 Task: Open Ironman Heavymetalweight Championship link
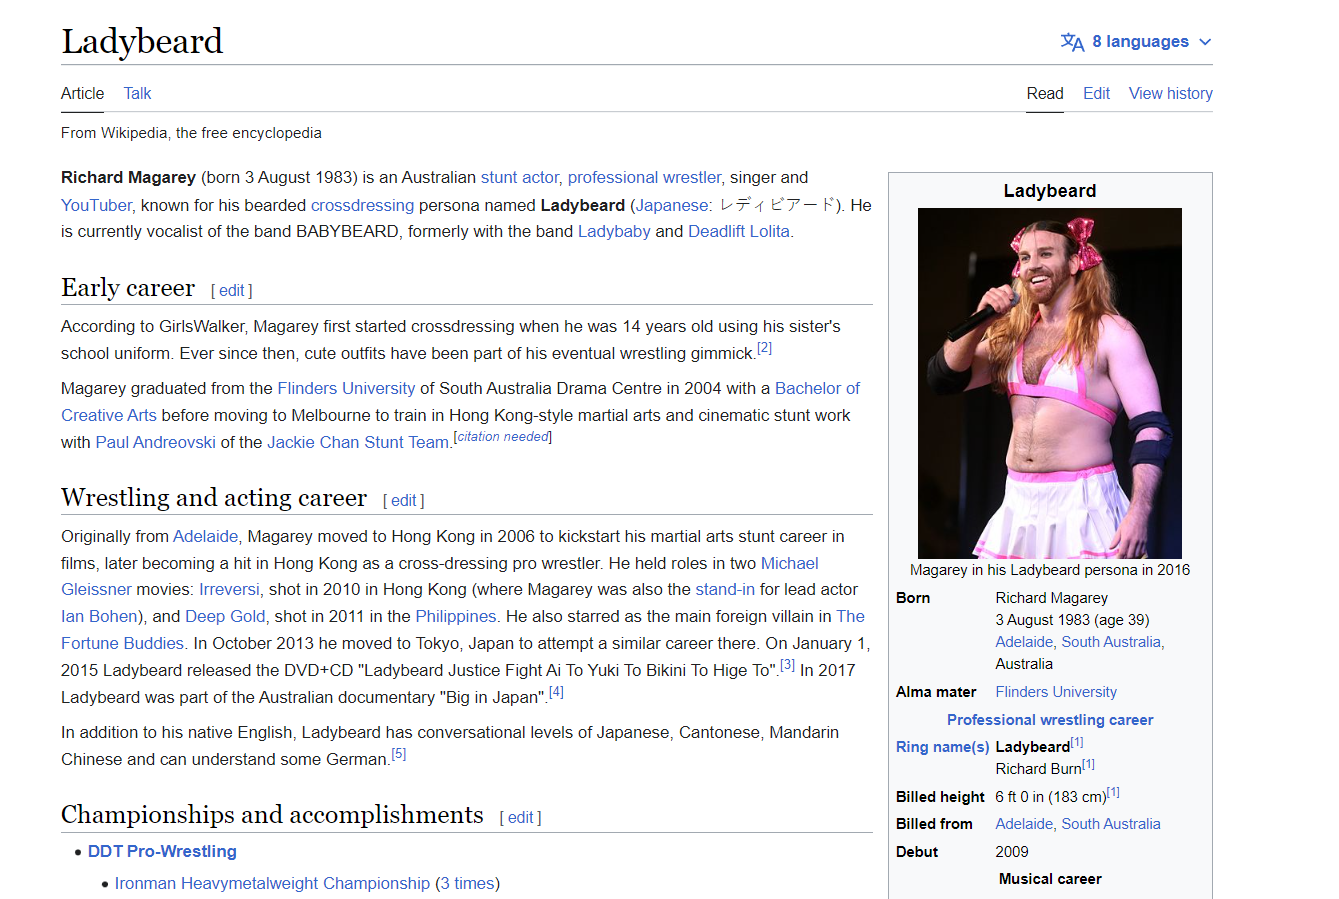tap(272, 883)
